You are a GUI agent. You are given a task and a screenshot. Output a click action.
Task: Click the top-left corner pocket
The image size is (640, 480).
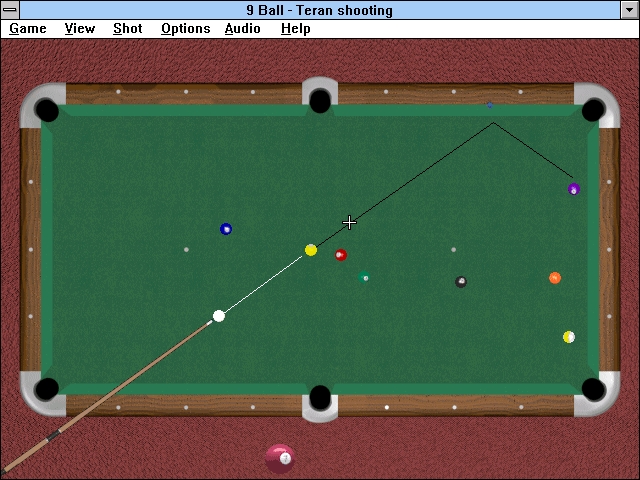[47, 109]
